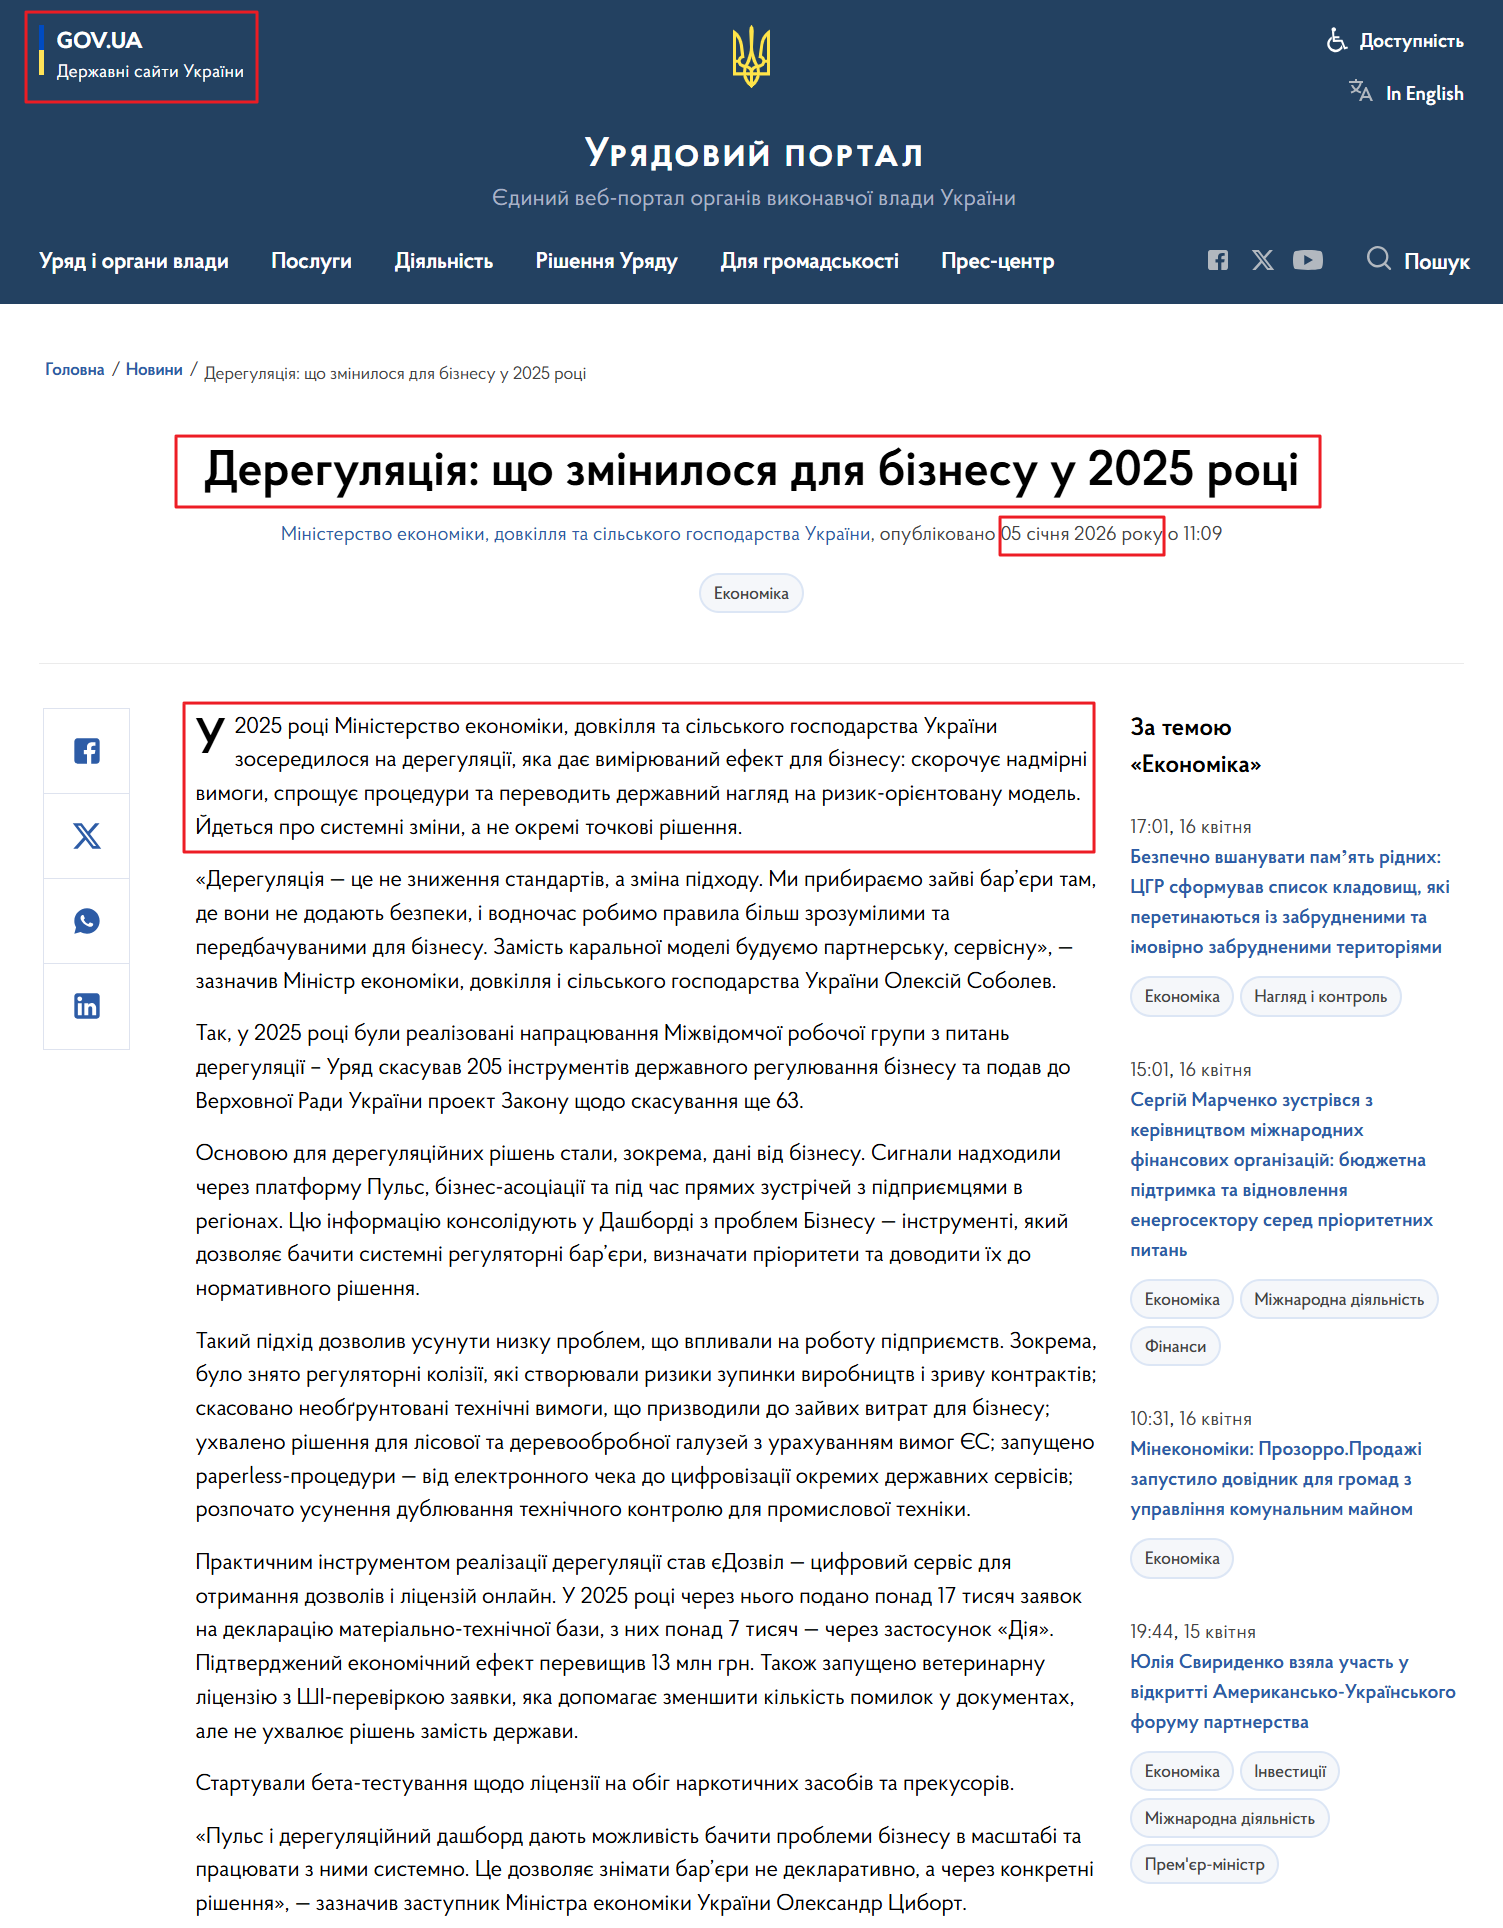Click the Інвестиції tag
The image size is (1503, 1928).
(1290, 1772)
